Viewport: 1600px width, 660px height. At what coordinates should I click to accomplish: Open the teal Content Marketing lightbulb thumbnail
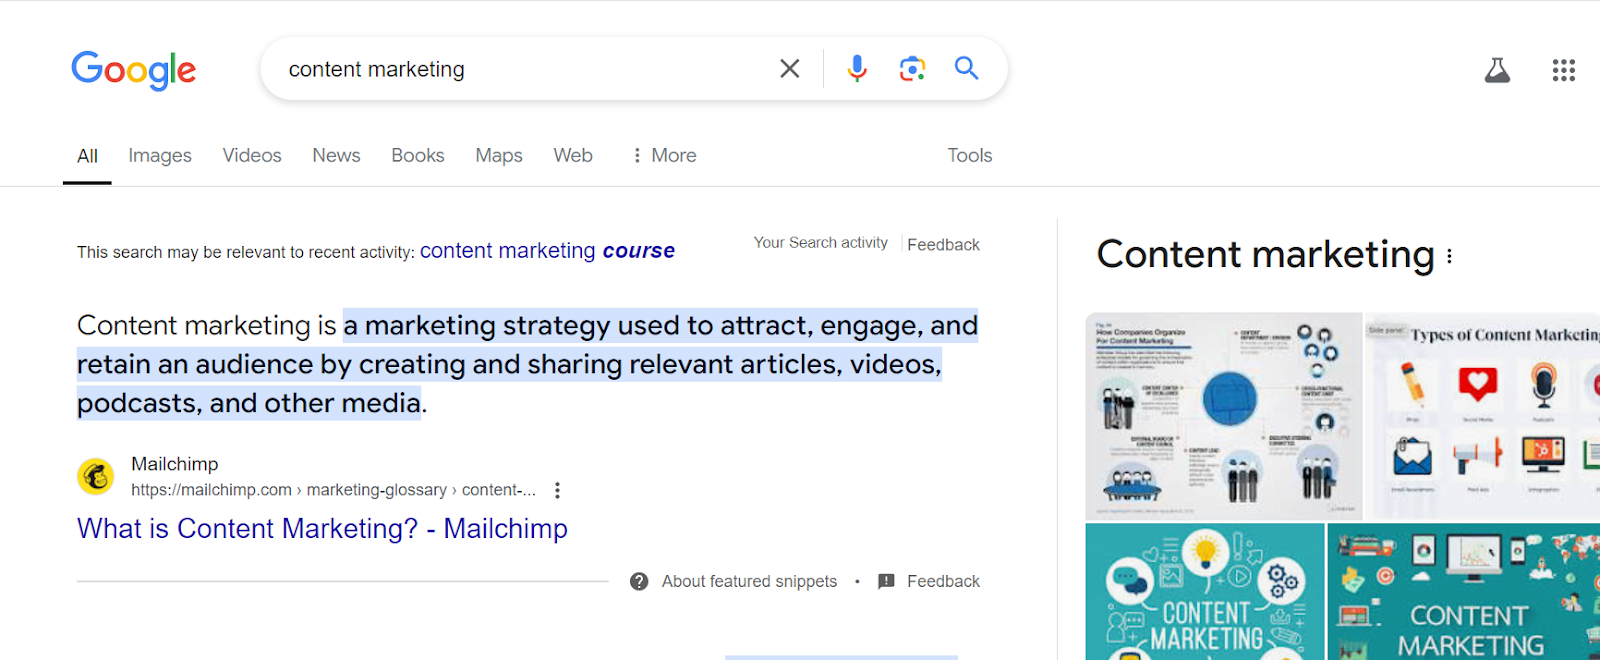pyautogui.click(x=1205, y=591)
